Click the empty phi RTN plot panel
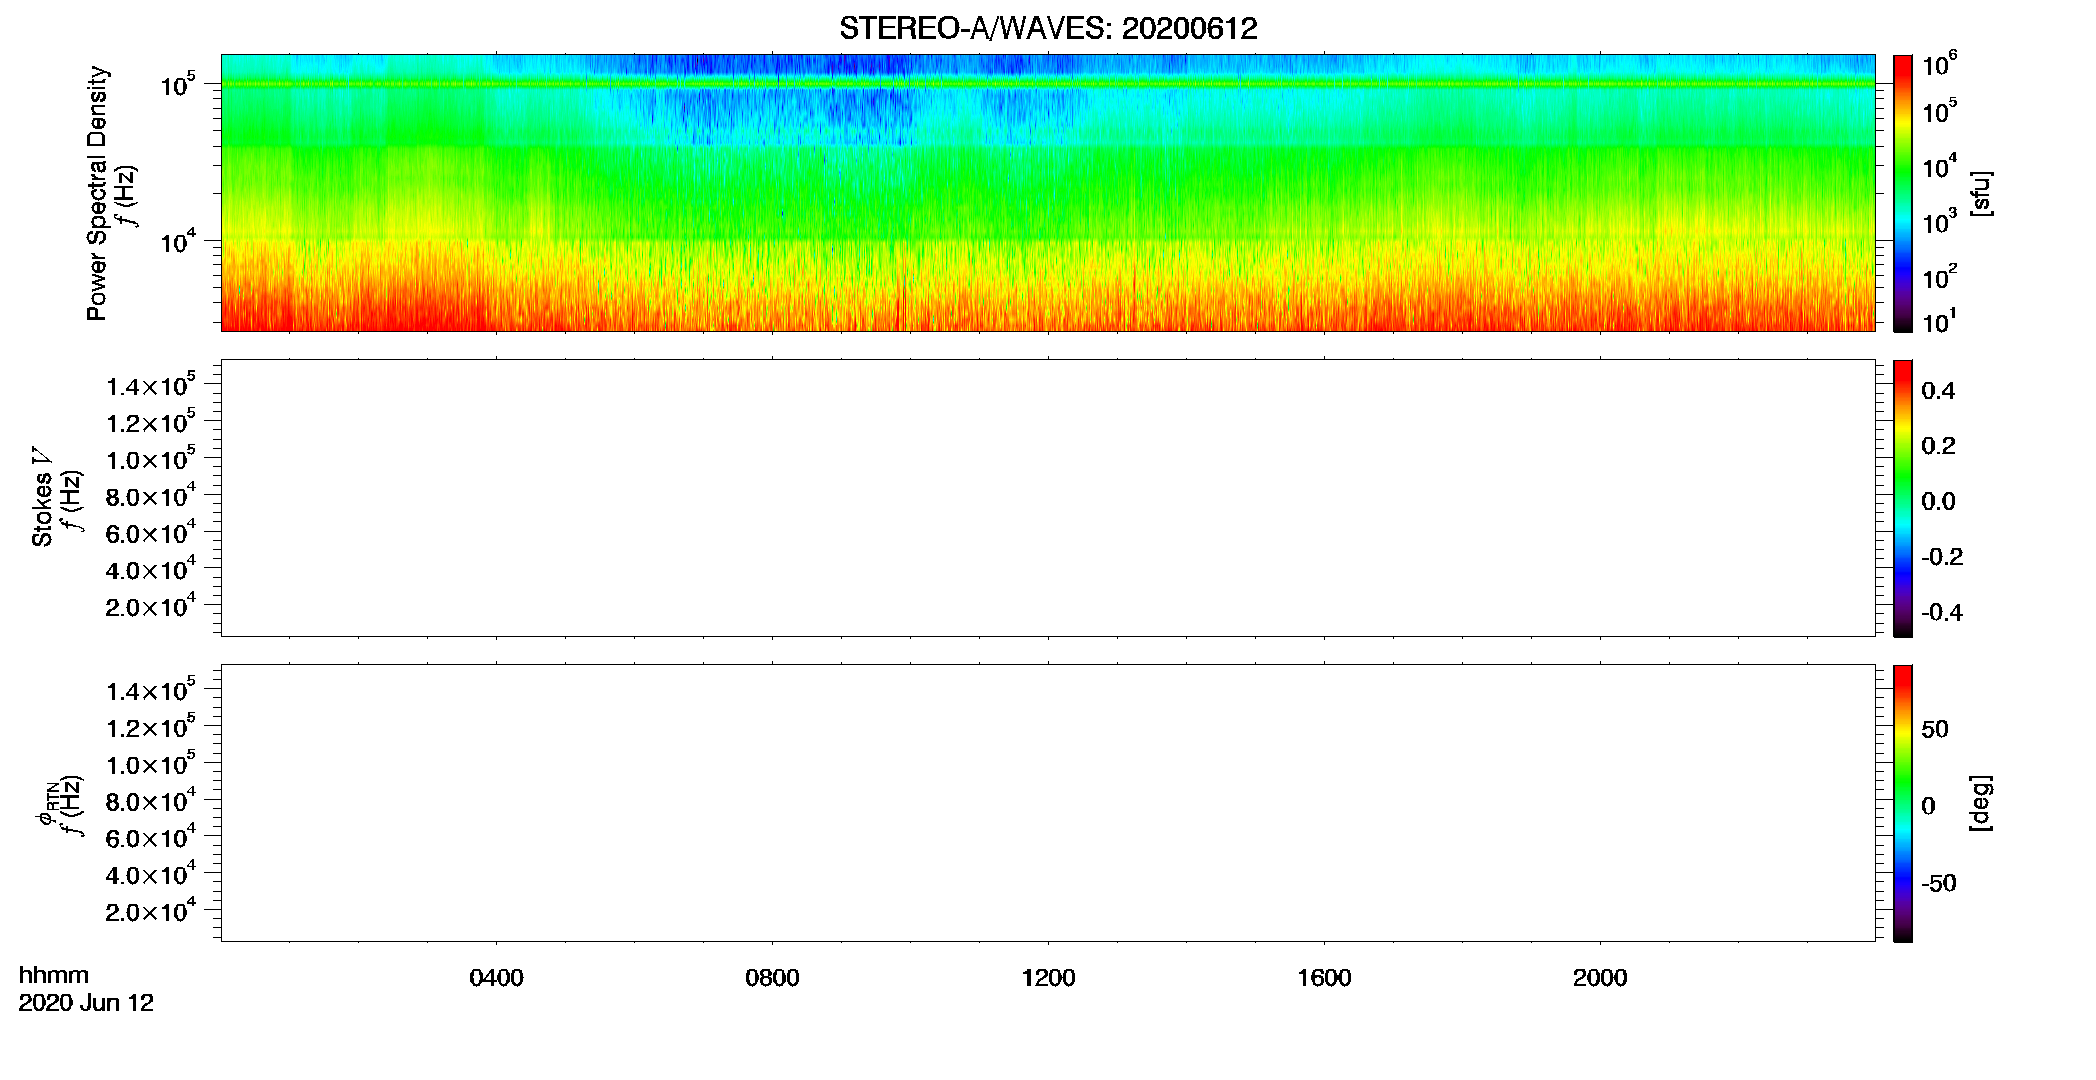This screenshot has height=1080, width=2096. click(1048, 803)
